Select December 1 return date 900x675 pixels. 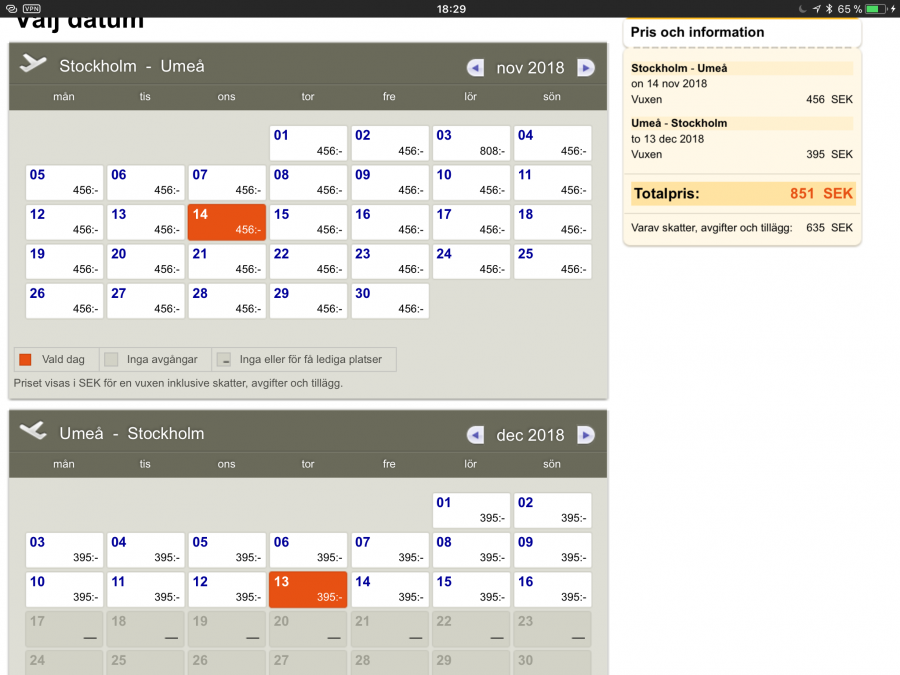point(471,510)
